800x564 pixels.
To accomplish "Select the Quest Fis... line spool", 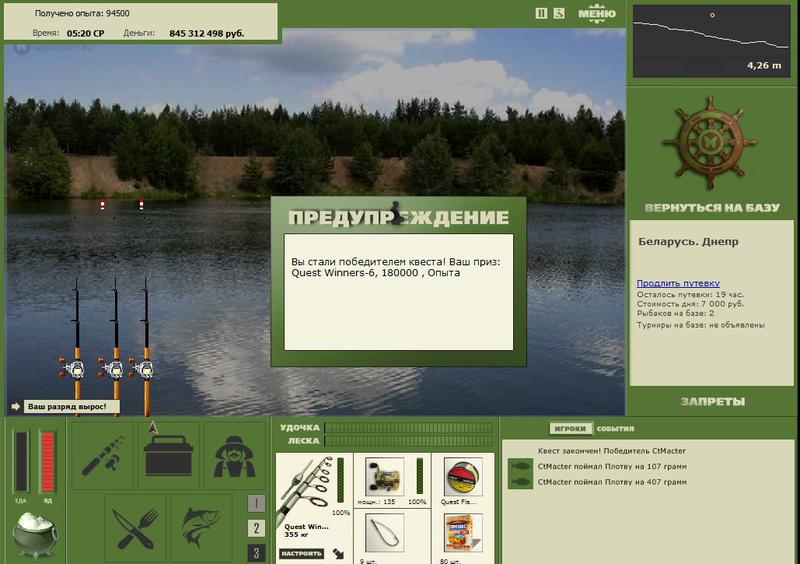I will click(463, 477).
